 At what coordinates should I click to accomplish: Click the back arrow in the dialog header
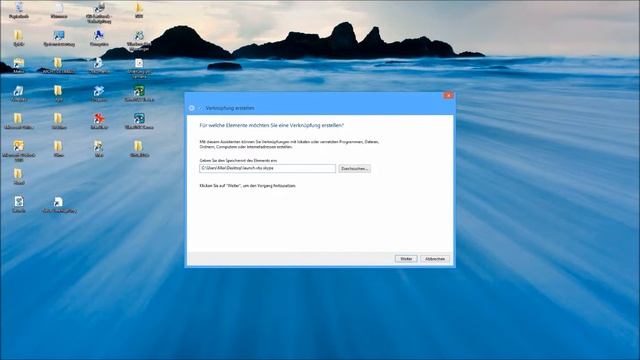(192, 108)
